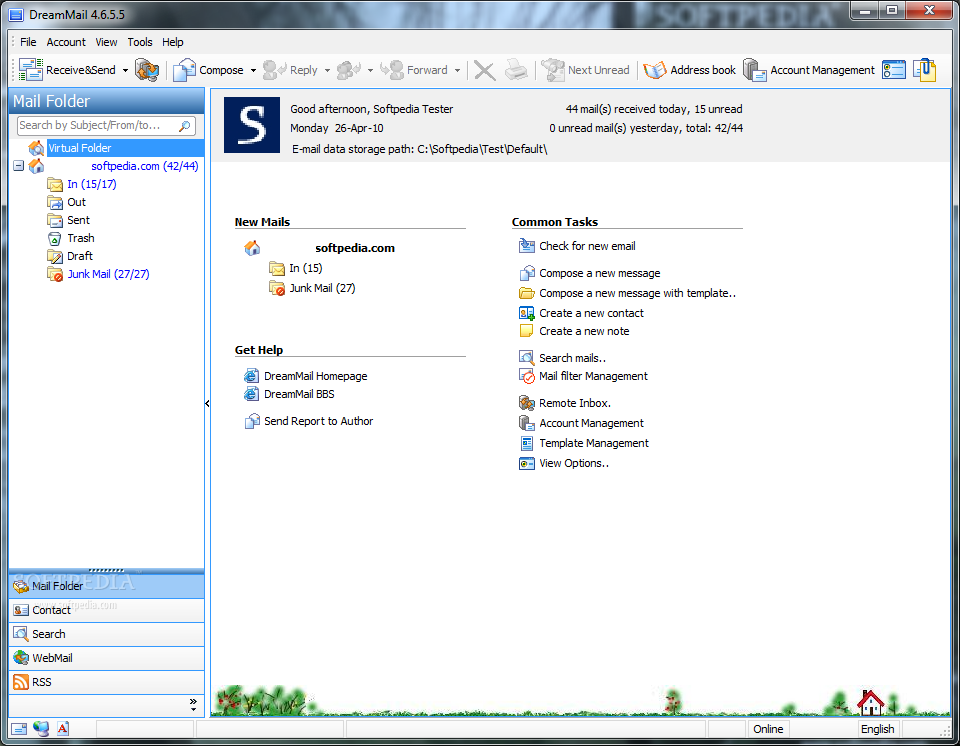Click the status bar mail window icon
960x746 pixels.
pyautogui.click(x=19, y=729)
